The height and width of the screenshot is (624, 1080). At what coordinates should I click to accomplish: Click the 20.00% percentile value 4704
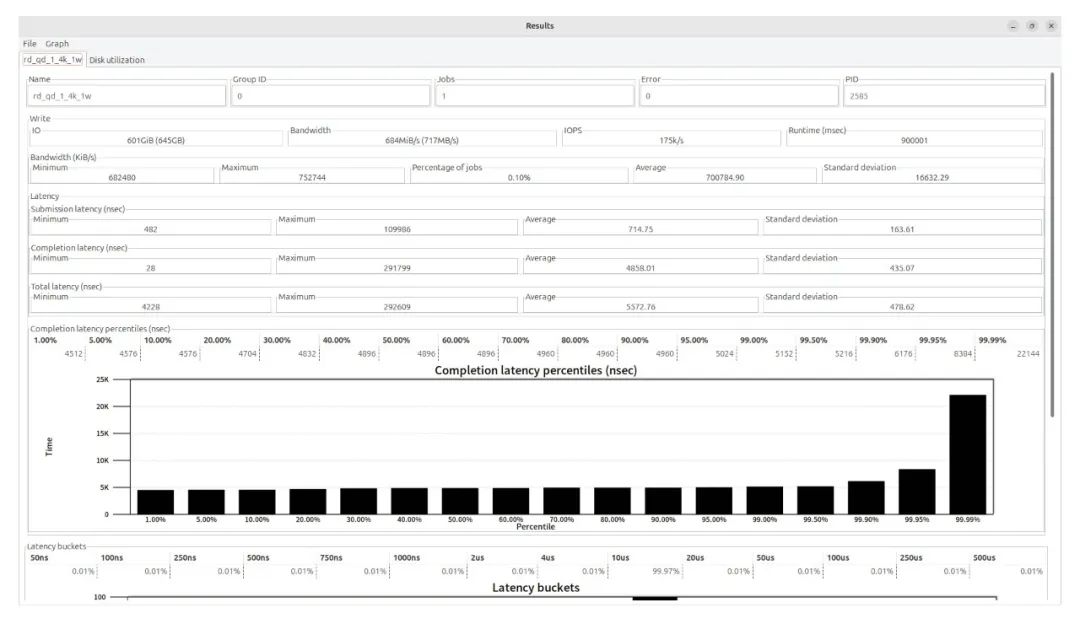coord(247,353)
